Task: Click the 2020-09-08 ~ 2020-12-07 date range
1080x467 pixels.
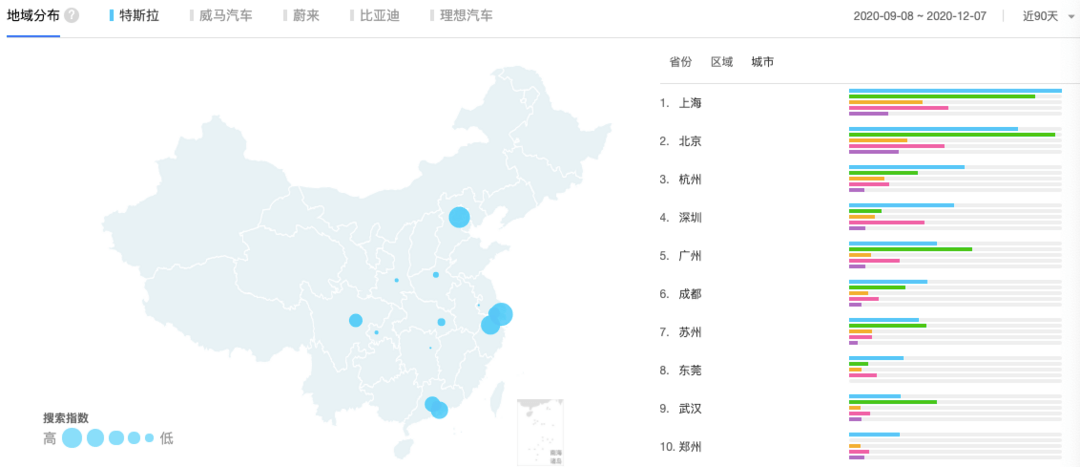Action: coord(921,16)
